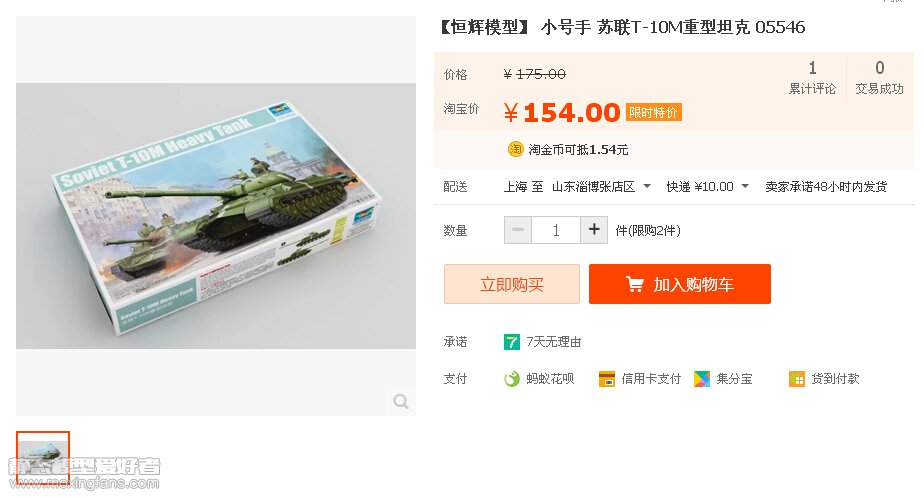Click the quantity input field
924x498 pixels.
pos(556,230)
